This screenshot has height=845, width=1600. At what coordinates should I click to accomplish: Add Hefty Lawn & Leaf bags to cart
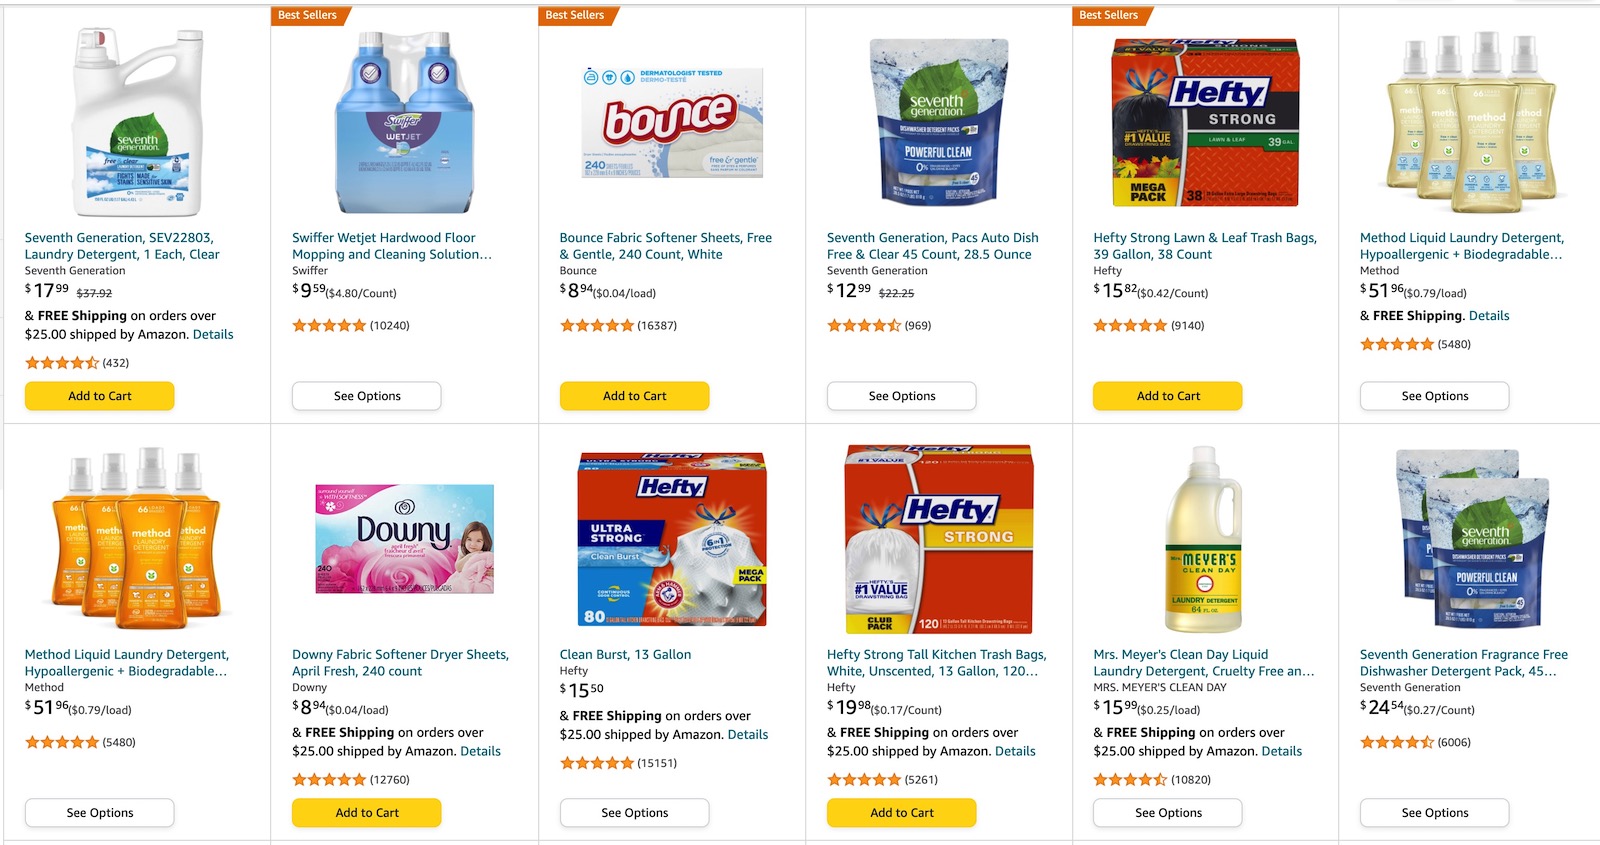pyautogui.click(x=1167, y=396)
